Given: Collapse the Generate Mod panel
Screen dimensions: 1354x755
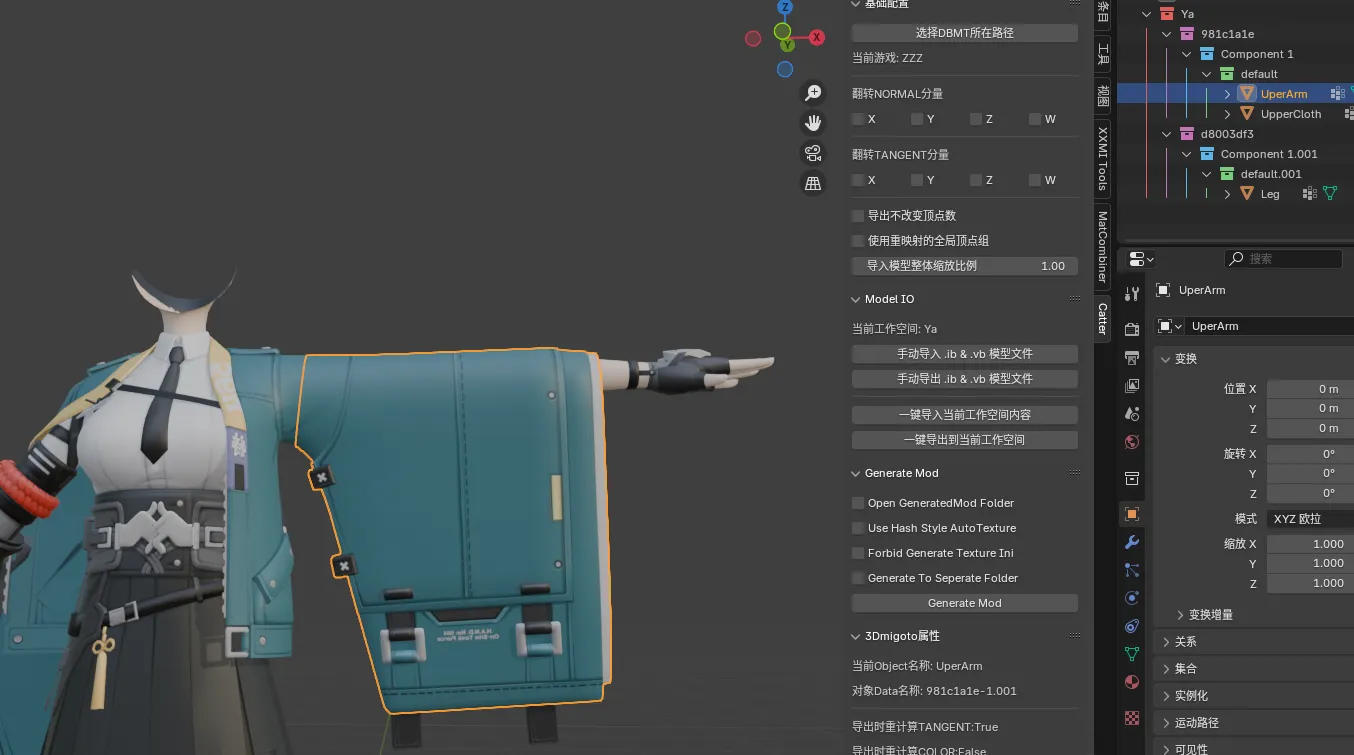Looking at the screenshot, I should pyautogui.click(x=856, y=473).
